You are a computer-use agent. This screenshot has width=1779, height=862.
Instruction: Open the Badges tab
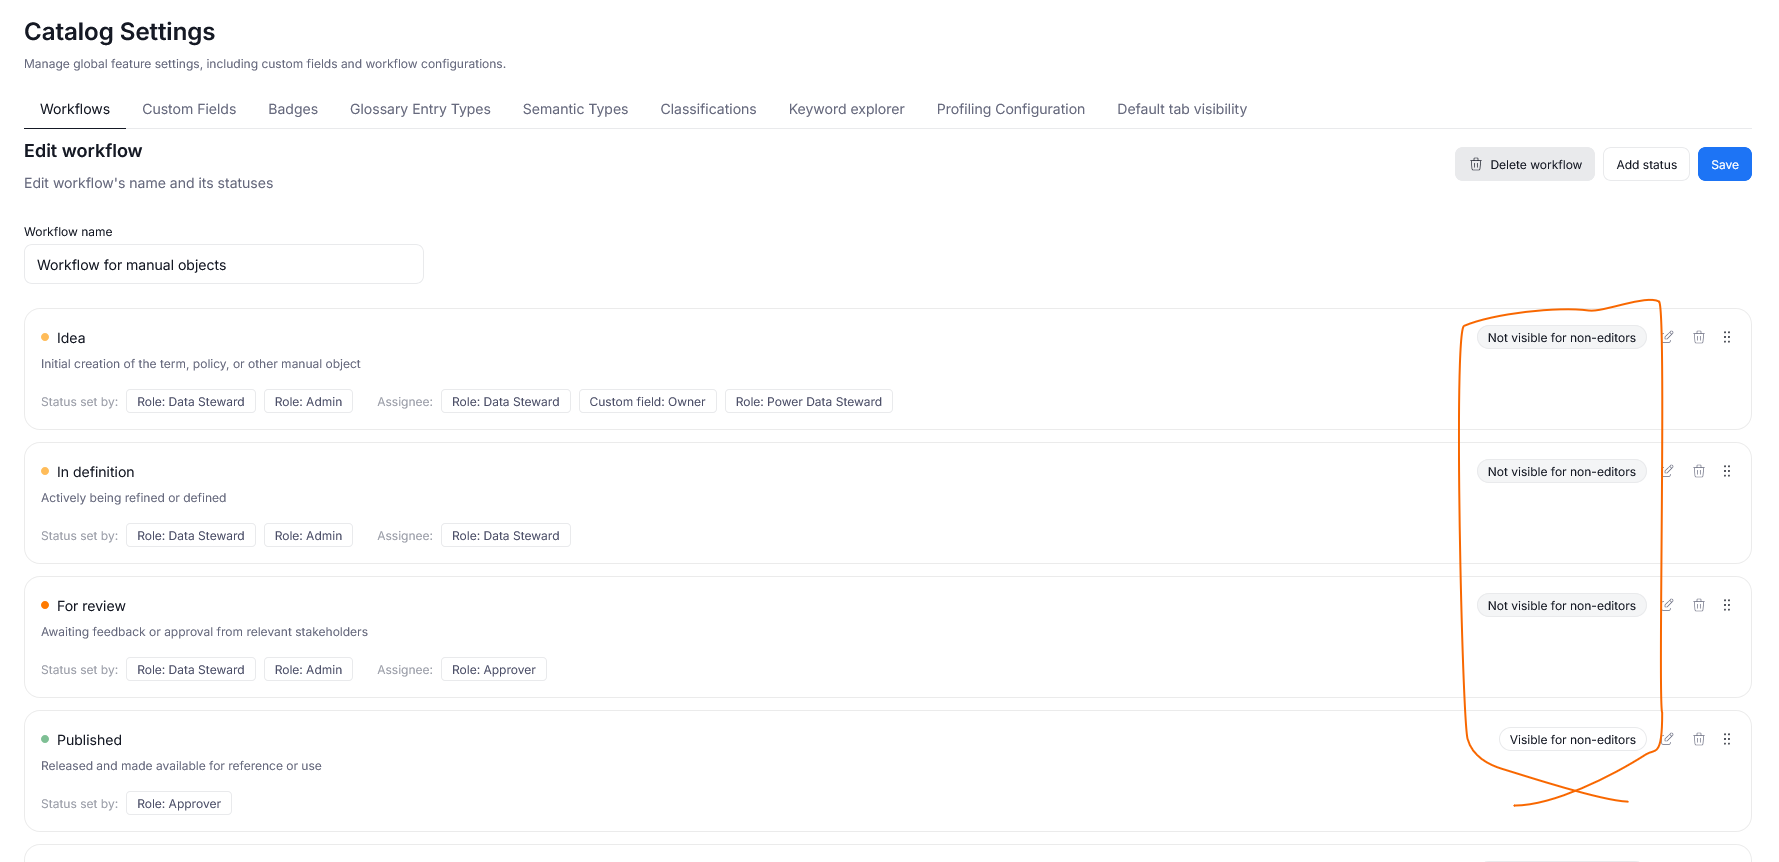pos(293,109)
